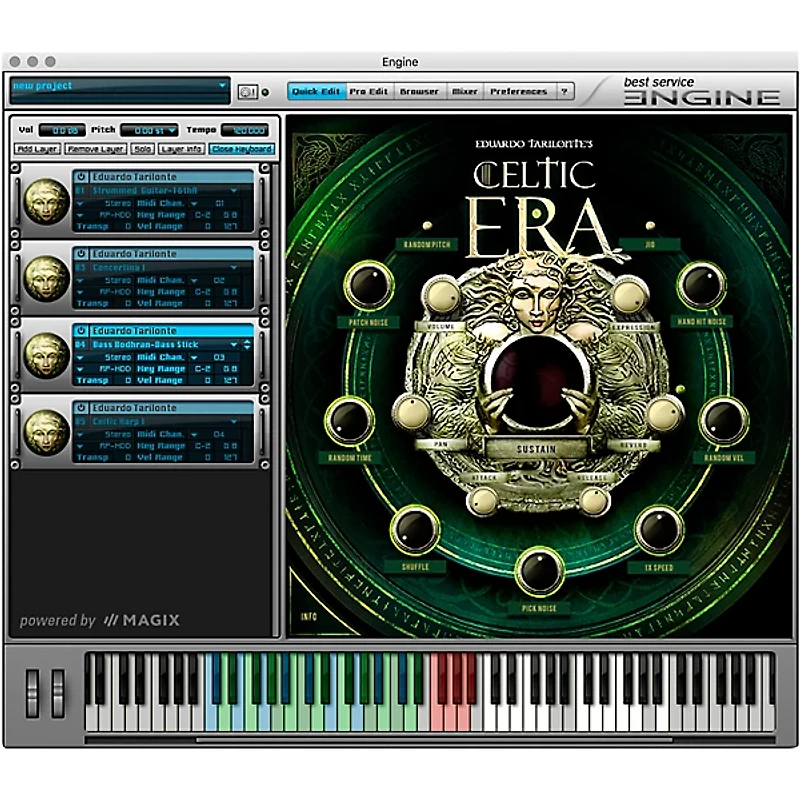
Task: Open the Help panel via the ? icon
Action: coord(565,90)
